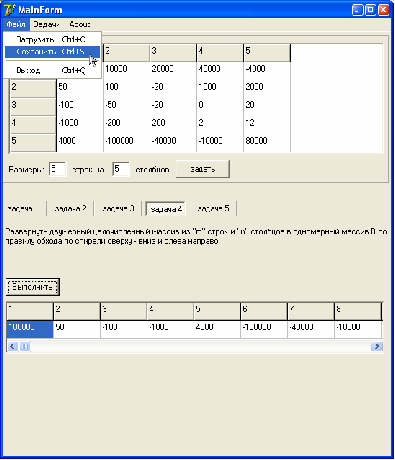The image size is (395, 460).
Task: Switch to the задача 2 tab
Action: pos(70,209)
